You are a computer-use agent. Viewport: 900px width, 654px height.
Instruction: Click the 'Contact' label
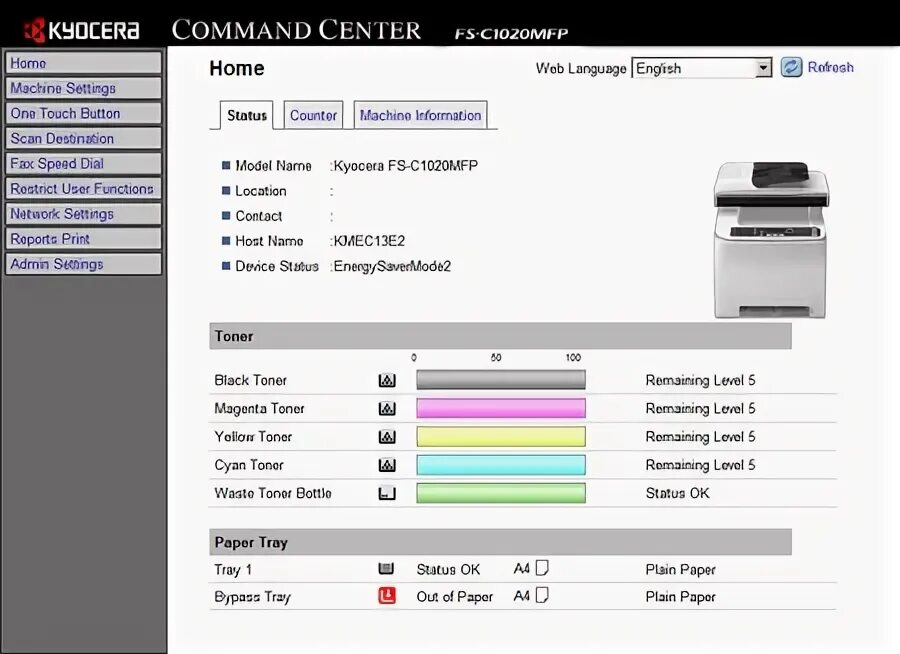[259, 216]
